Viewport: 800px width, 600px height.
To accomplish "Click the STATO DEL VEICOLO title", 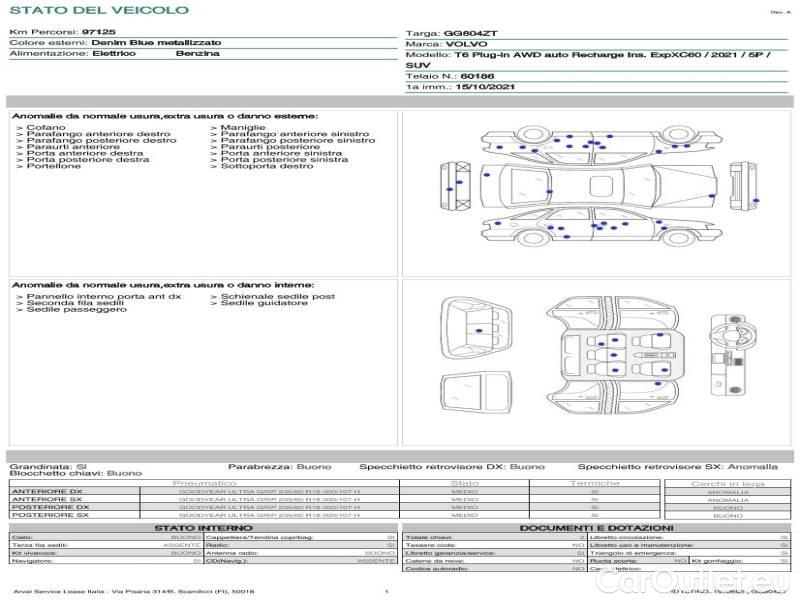I will pos(99,10).
